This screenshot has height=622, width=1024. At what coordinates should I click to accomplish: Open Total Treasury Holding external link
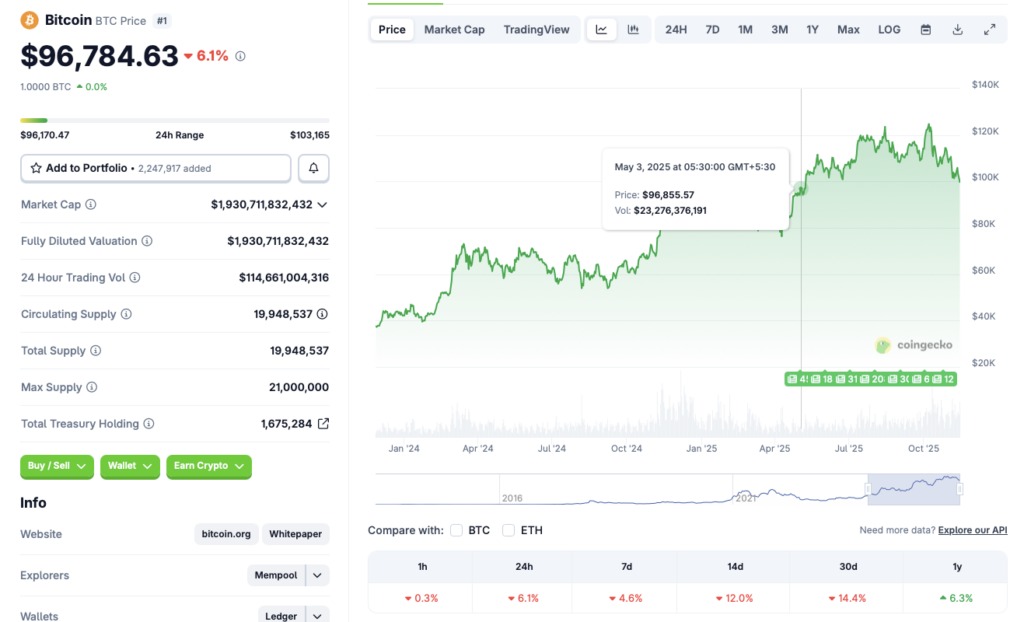322,423
